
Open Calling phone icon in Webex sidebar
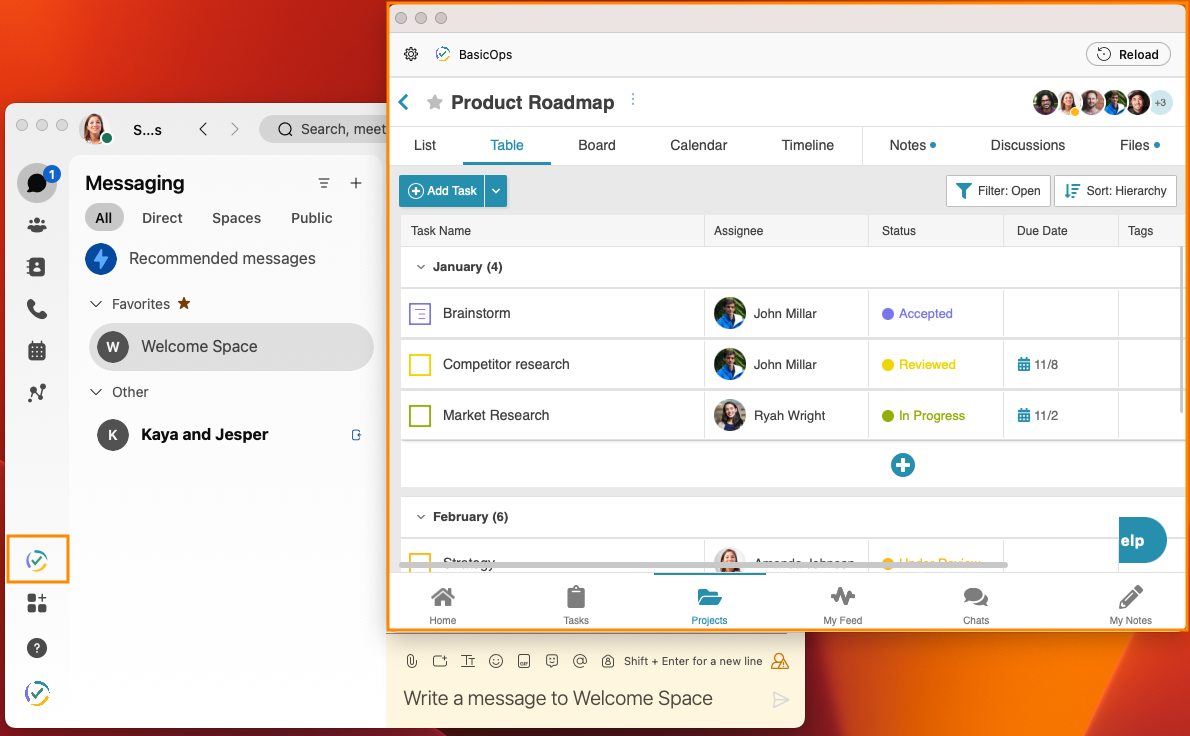[x=36, y=309]
